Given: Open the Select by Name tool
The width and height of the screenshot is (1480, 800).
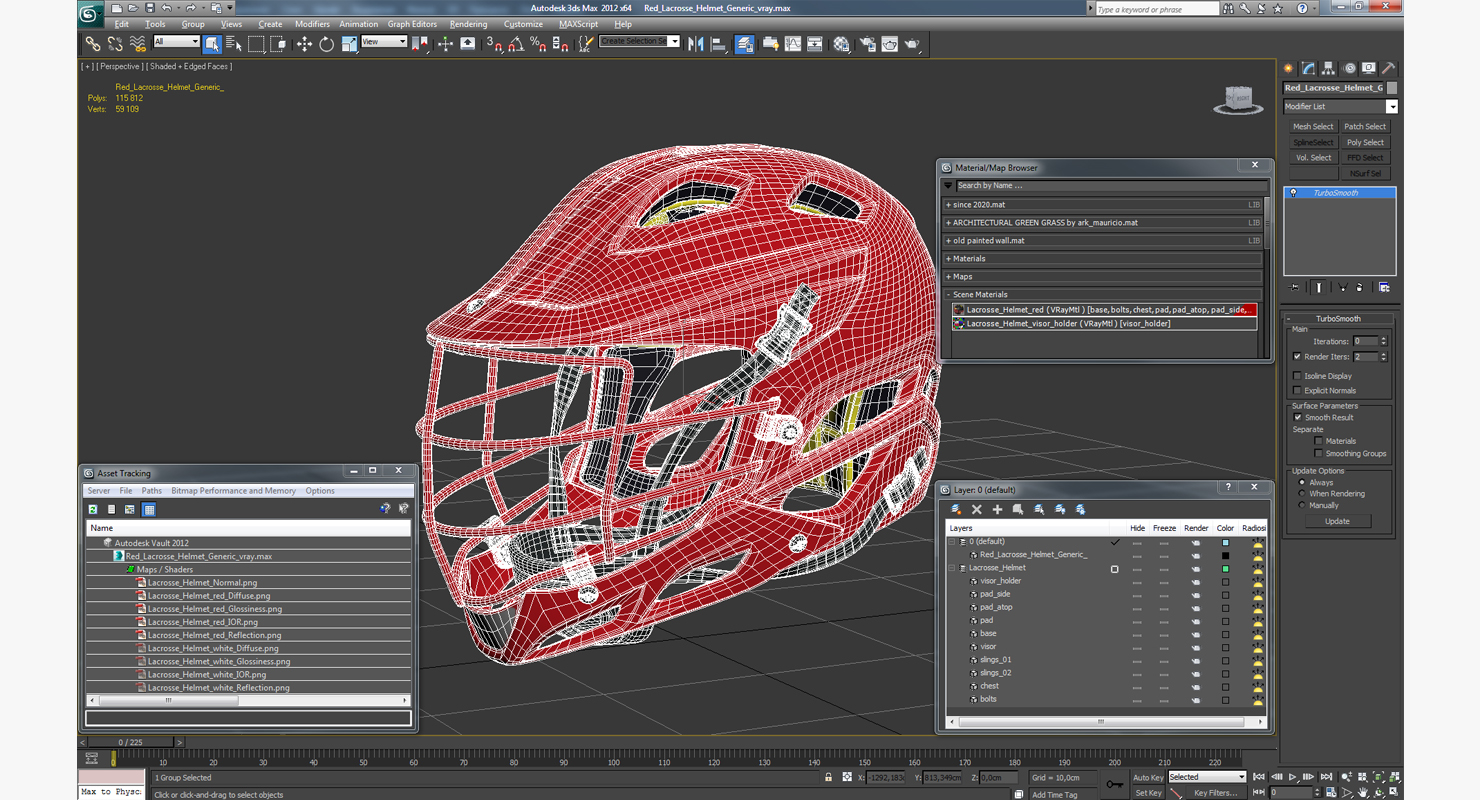Looking at the screenshot, I should point(234,44).
